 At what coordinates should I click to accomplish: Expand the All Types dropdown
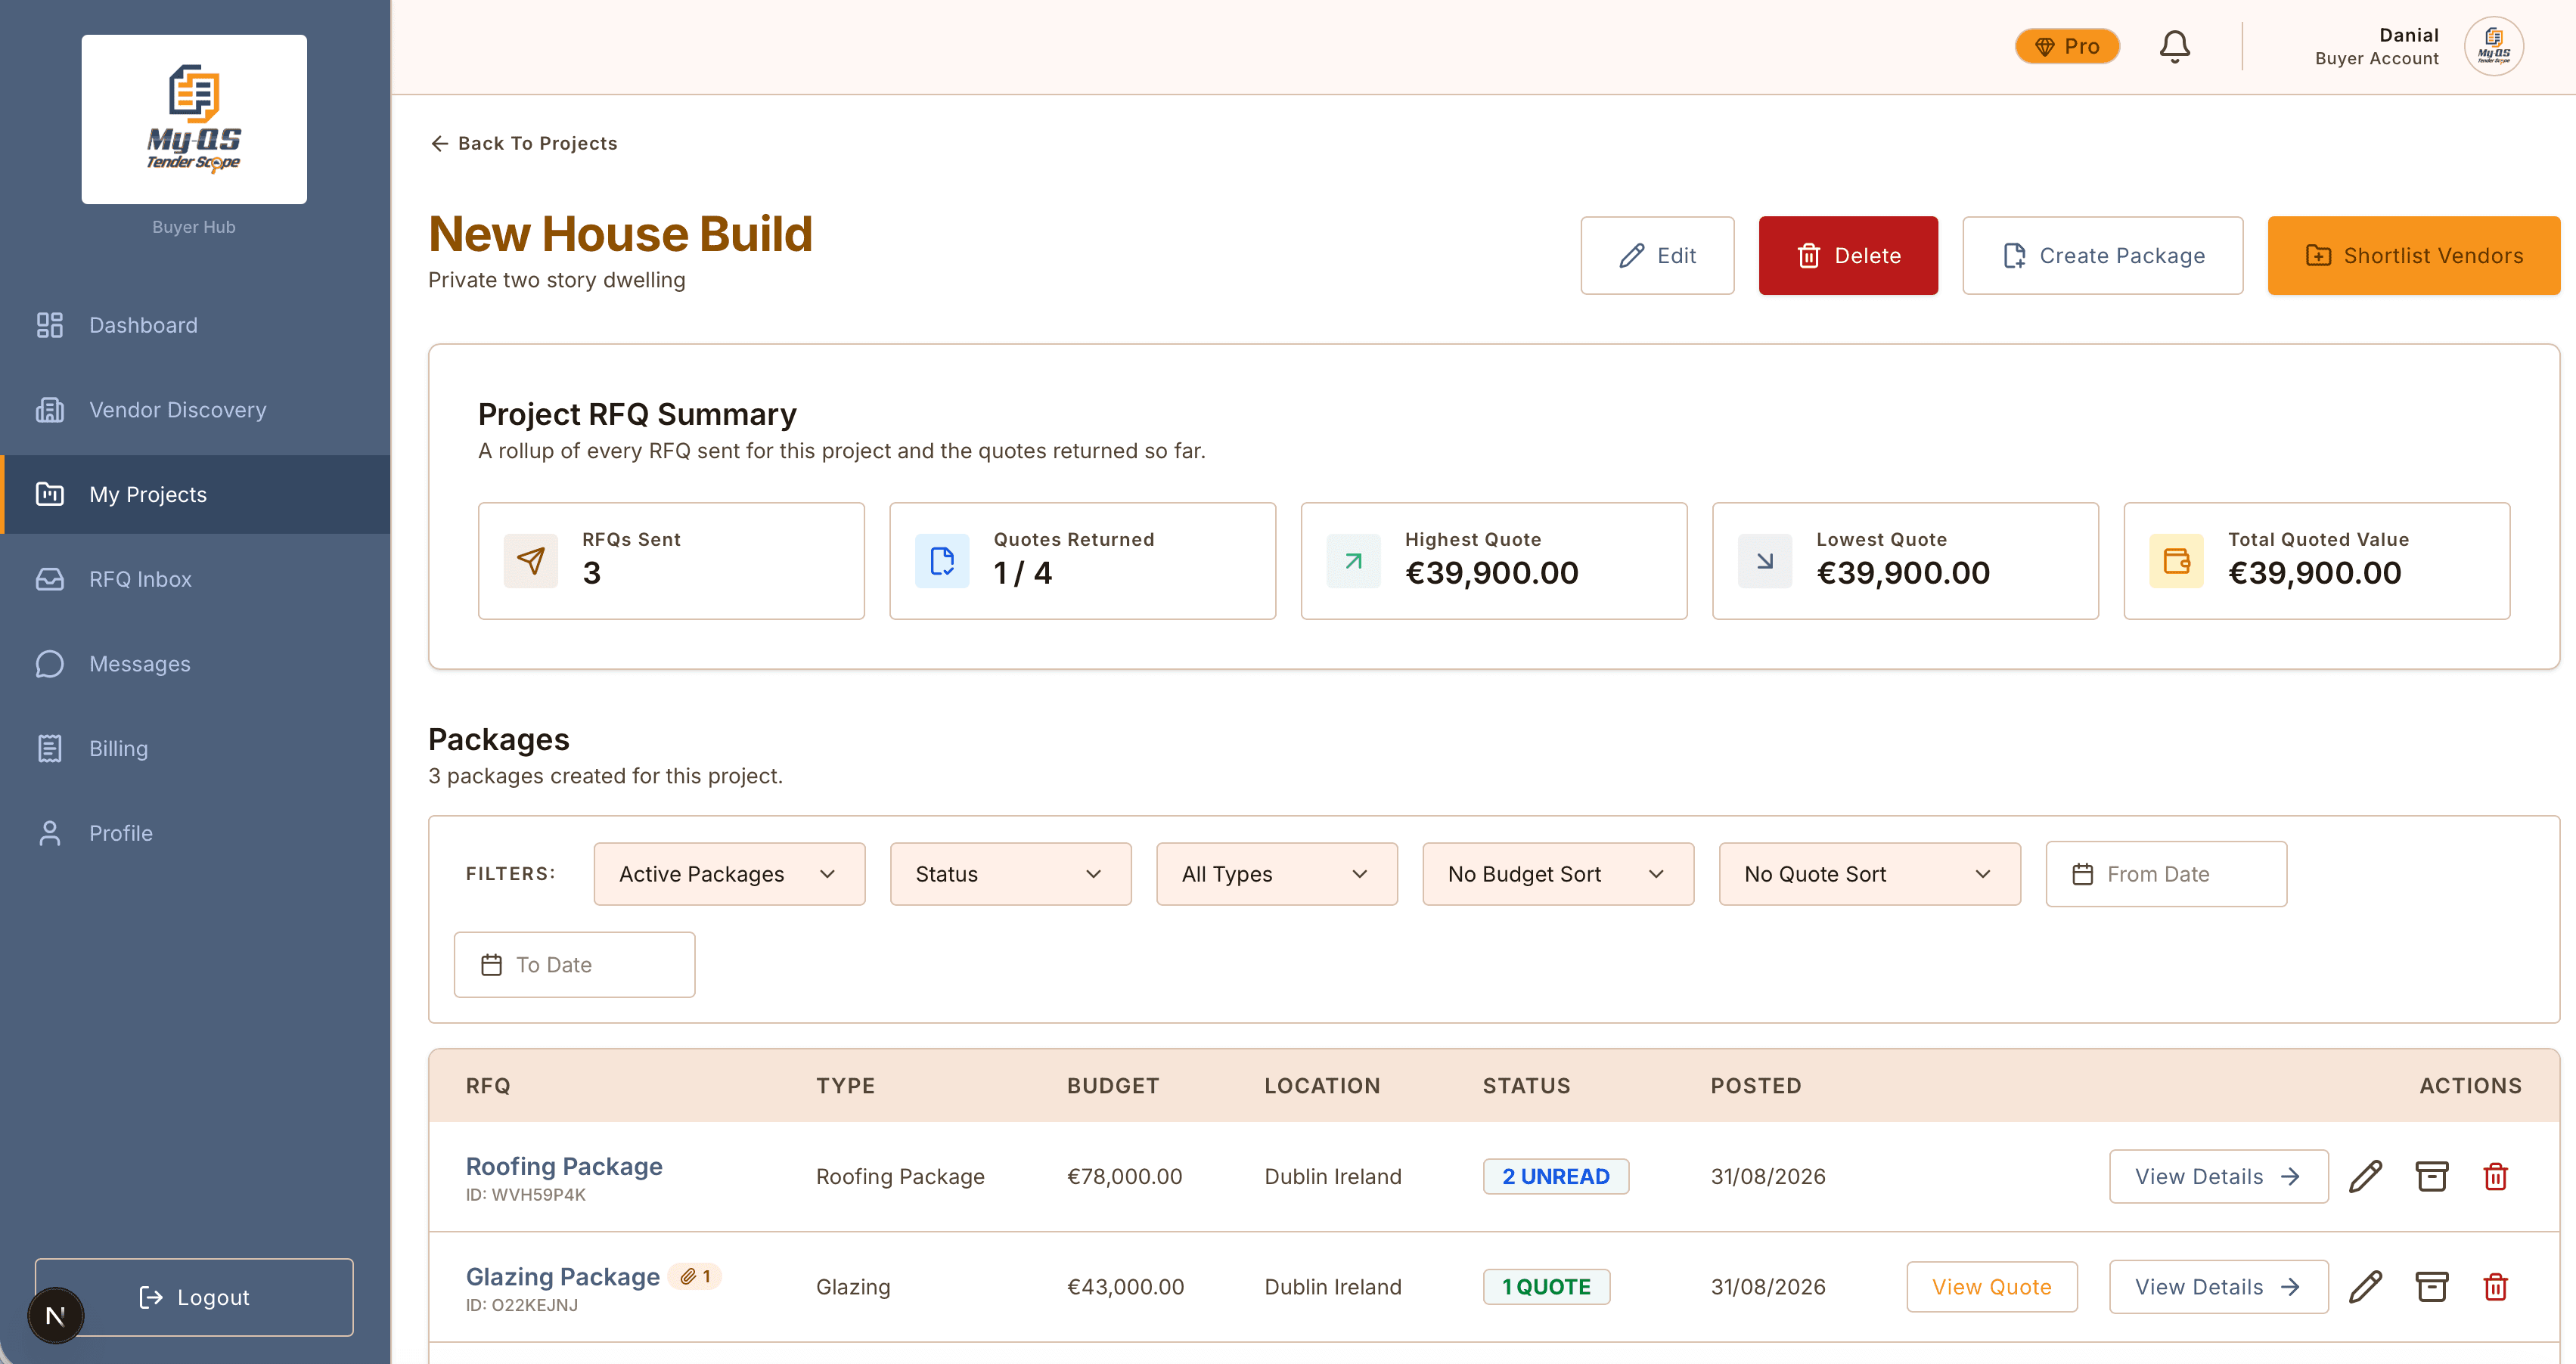(x=1277, y=874)
